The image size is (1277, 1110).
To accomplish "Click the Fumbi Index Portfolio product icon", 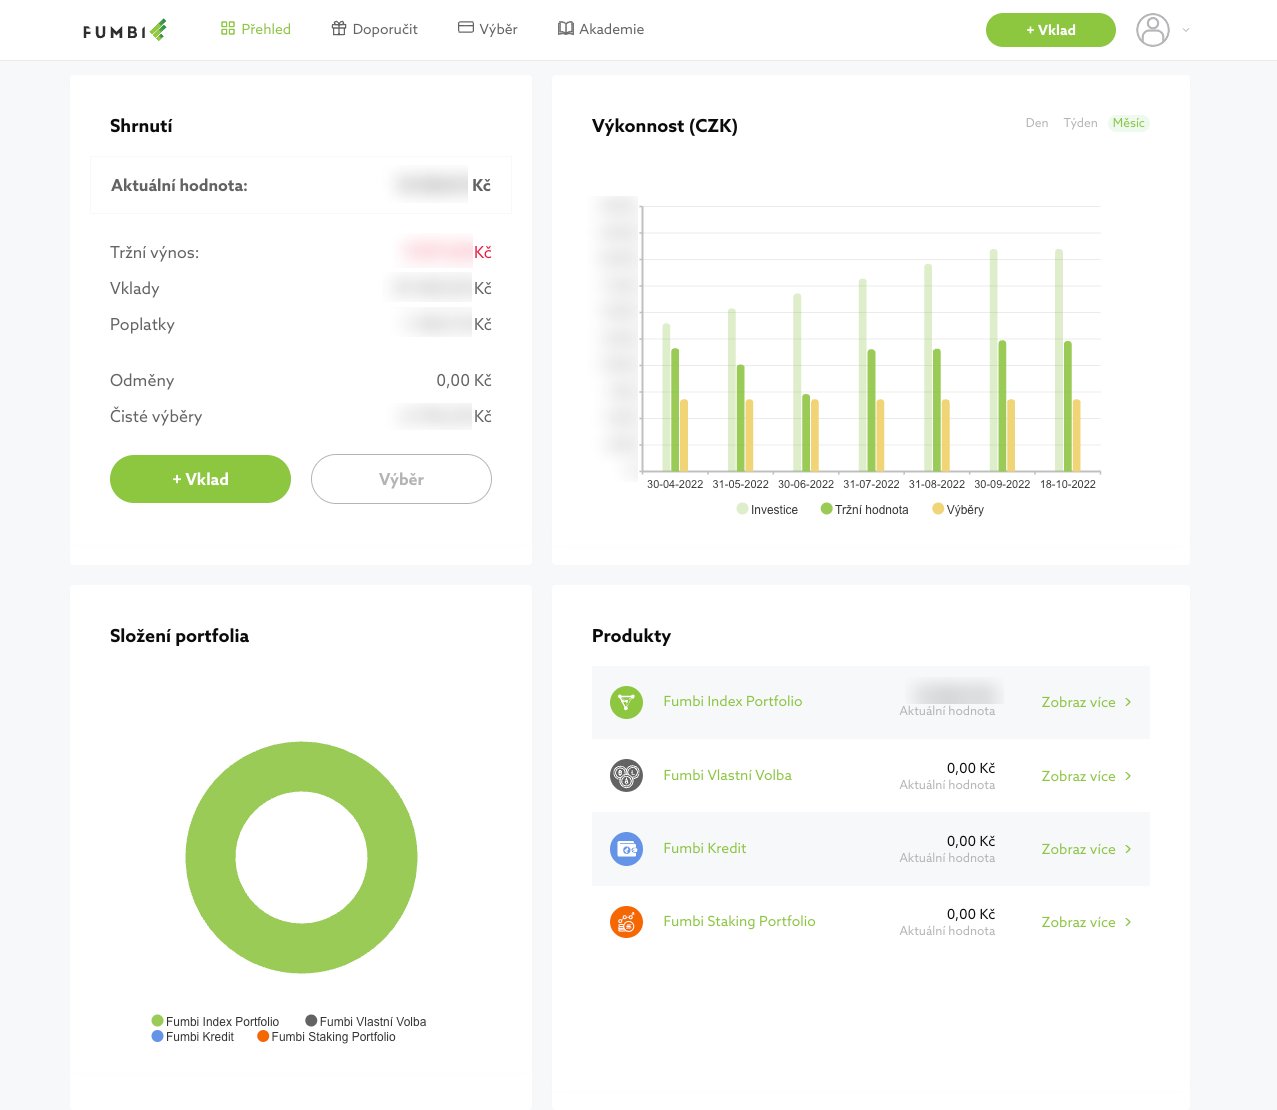I will [626, 702].
